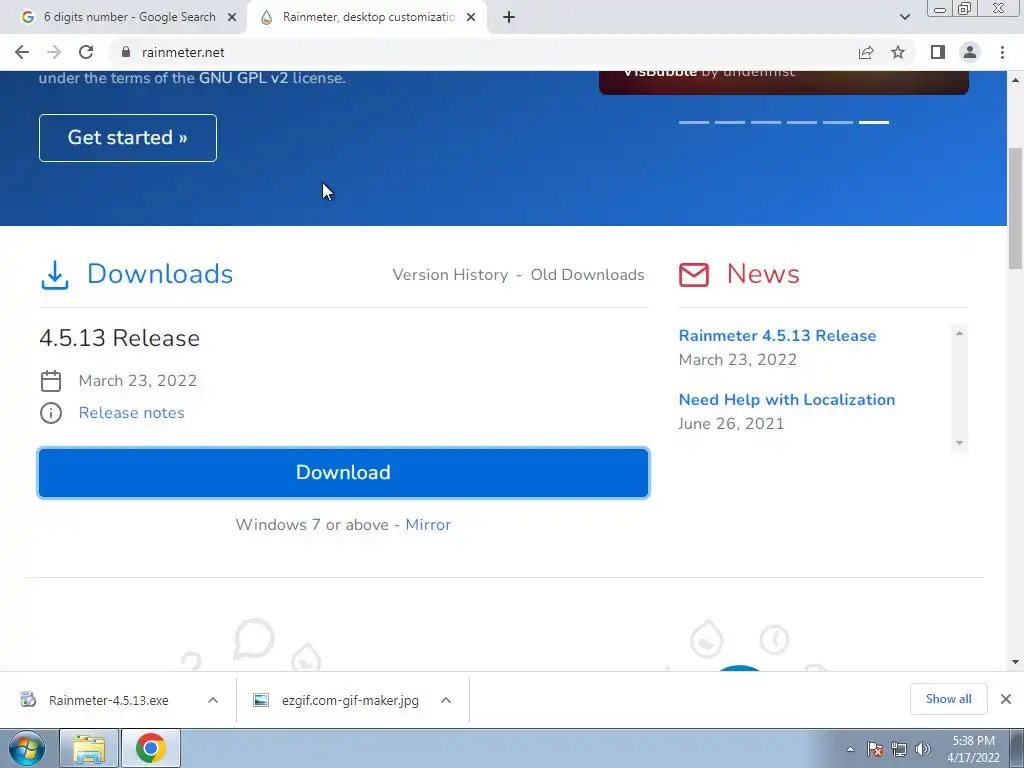Open Old Downloads link

tap(587, 275)
